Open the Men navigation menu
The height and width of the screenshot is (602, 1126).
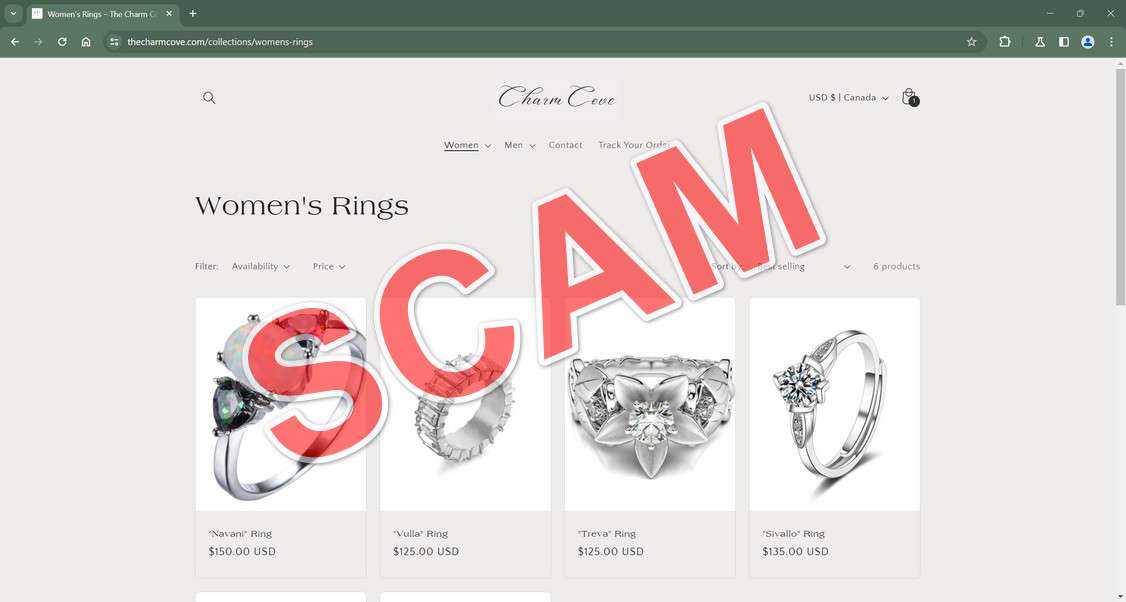[520, 145]
